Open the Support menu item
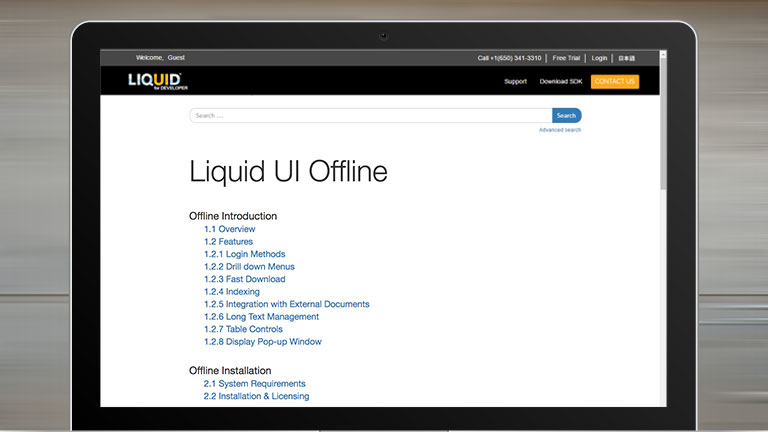Image resolution: width=768 pixels, height=432 pixels. [x=515, y=81]
